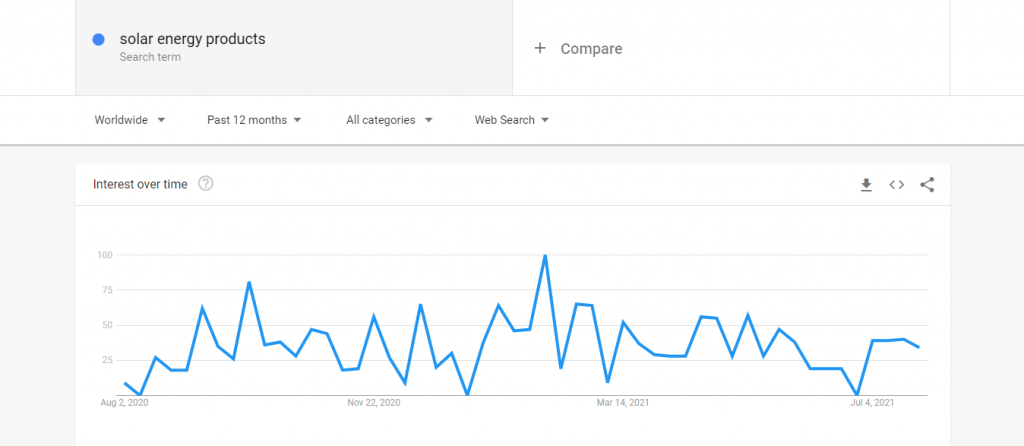Share the interest over time chart

click(x=927, y=185)
